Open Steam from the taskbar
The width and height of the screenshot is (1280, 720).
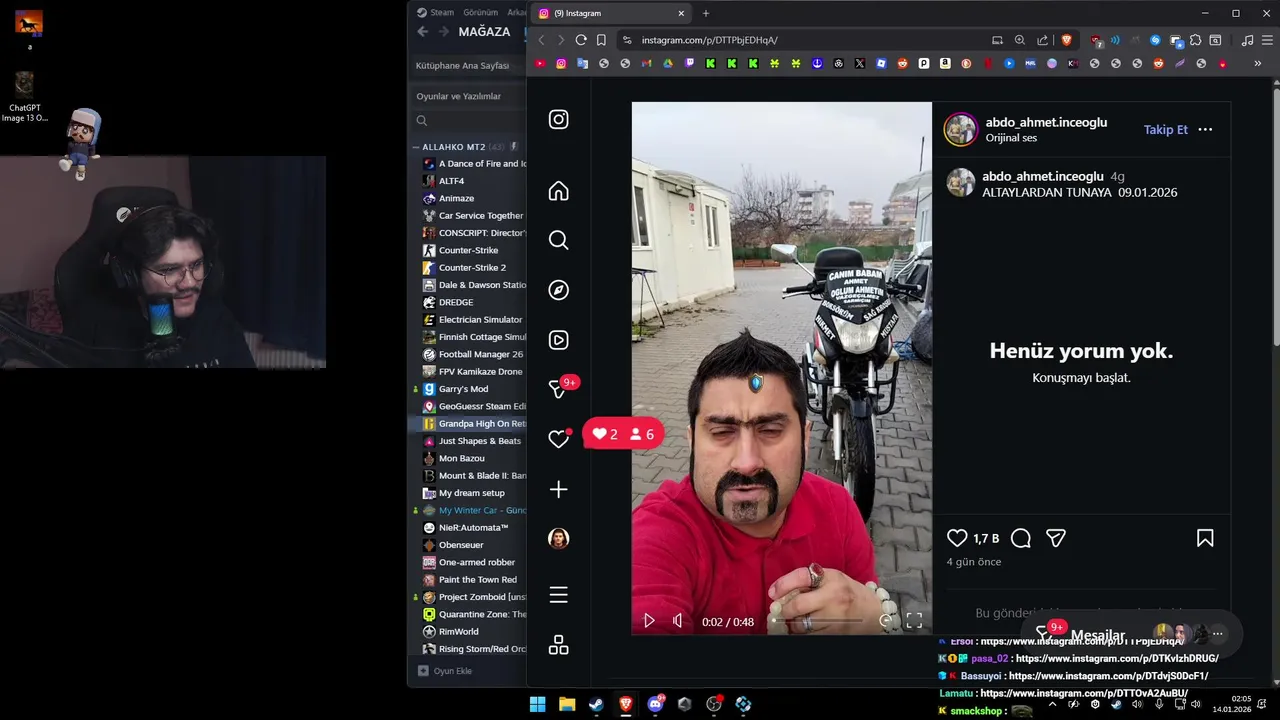click(596, 704)
